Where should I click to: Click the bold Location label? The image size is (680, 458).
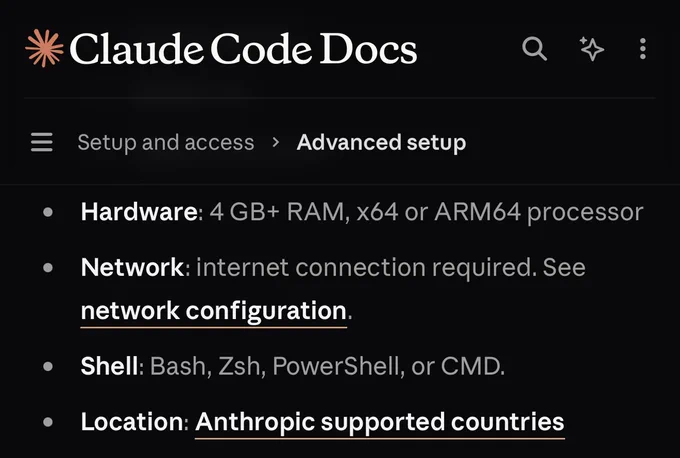coord(132,422)
